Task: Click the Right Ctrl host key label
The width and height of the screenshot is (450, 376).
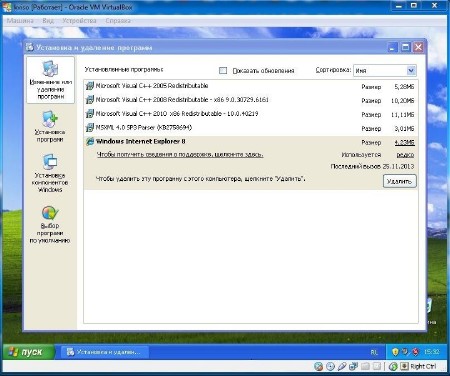Action: [423, 366]
